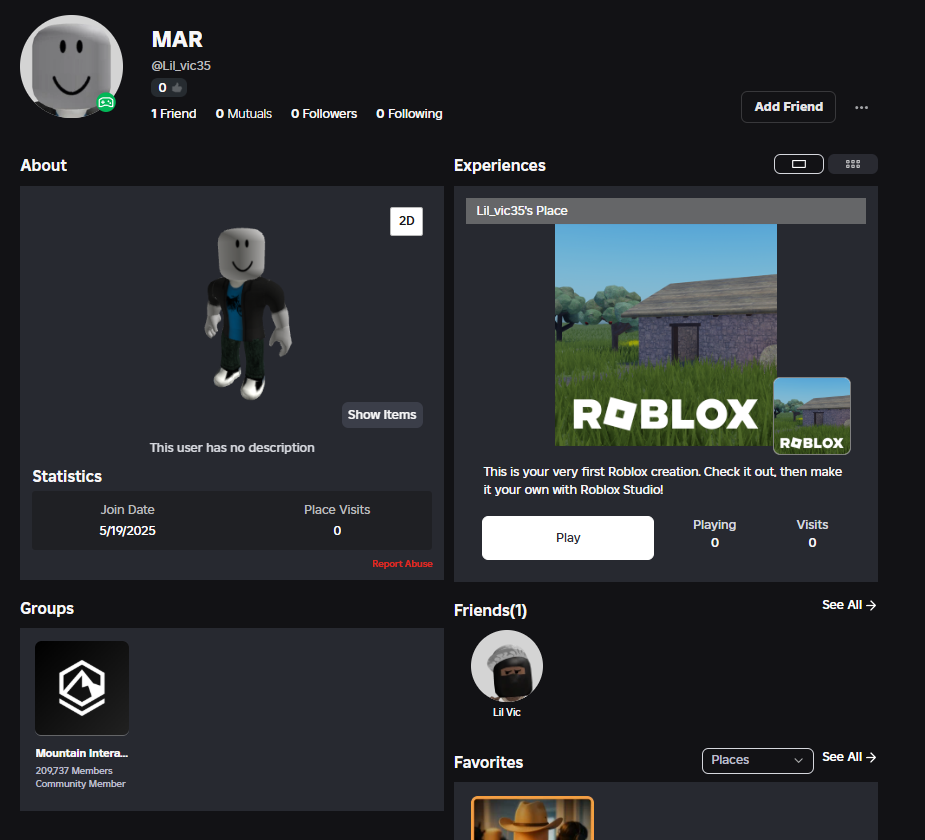The image size is (925, 840).
Task: Click the @Lil_vic35 username text
Action: click(x=181, y=65)
